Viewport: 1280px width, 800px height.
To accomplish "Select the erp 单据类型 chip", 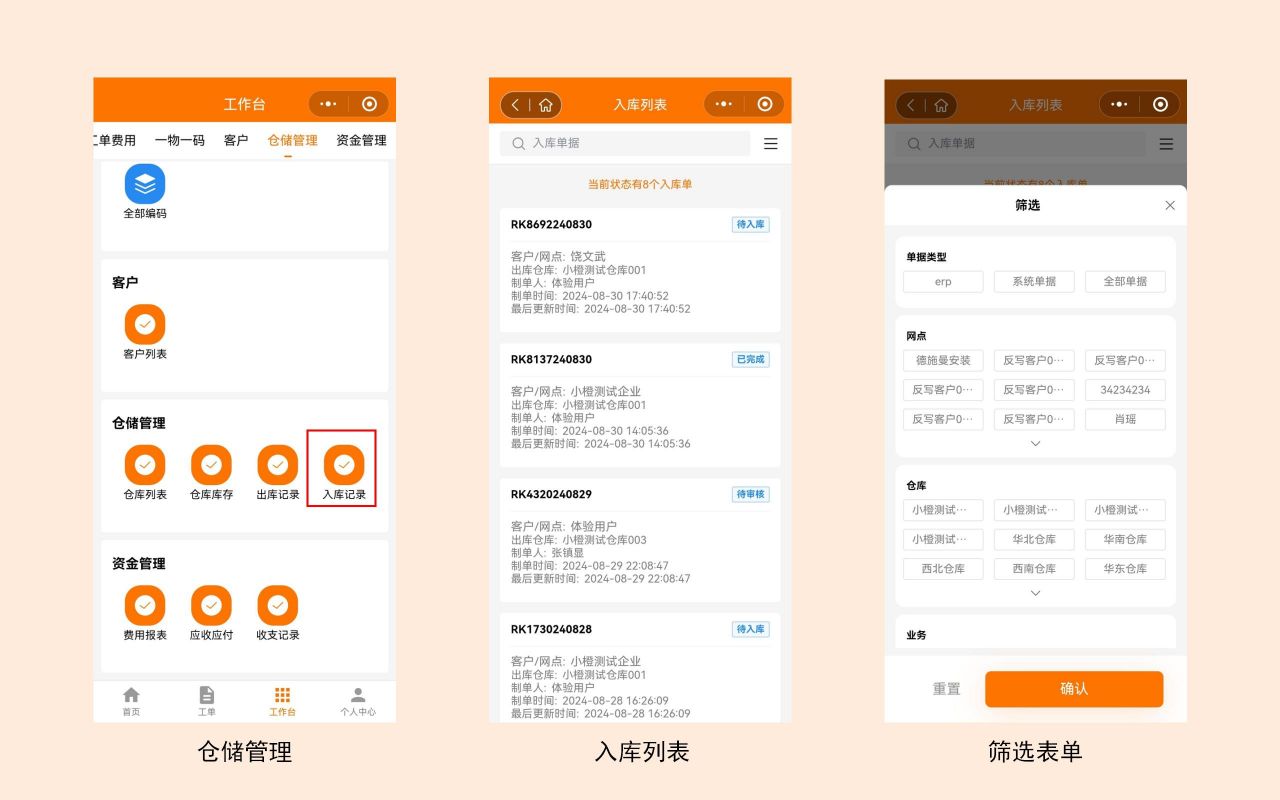I will [x=943, y=282].
